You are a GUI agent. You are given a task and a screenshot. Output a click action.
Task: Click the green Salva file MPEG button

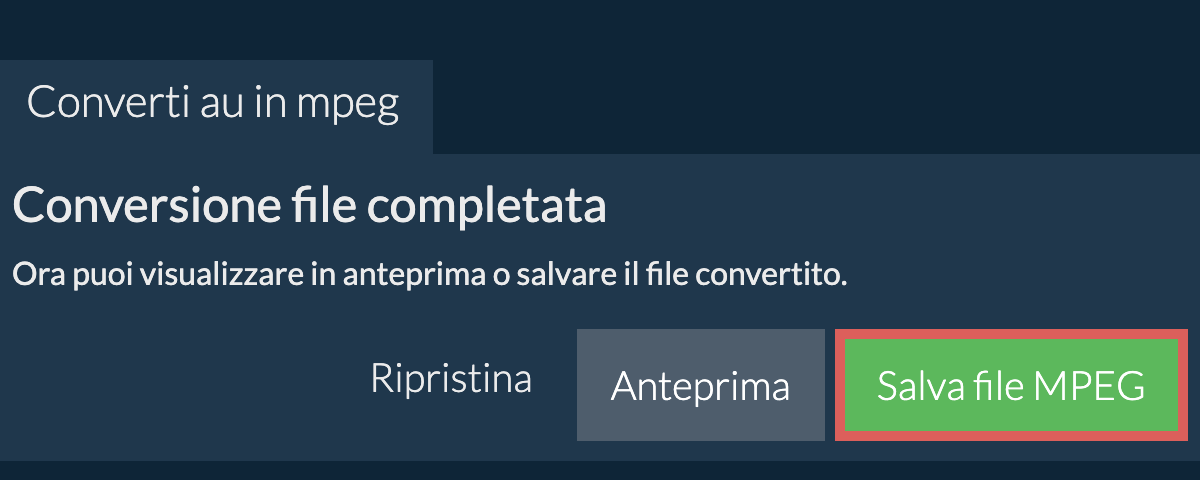[1010, 386]
